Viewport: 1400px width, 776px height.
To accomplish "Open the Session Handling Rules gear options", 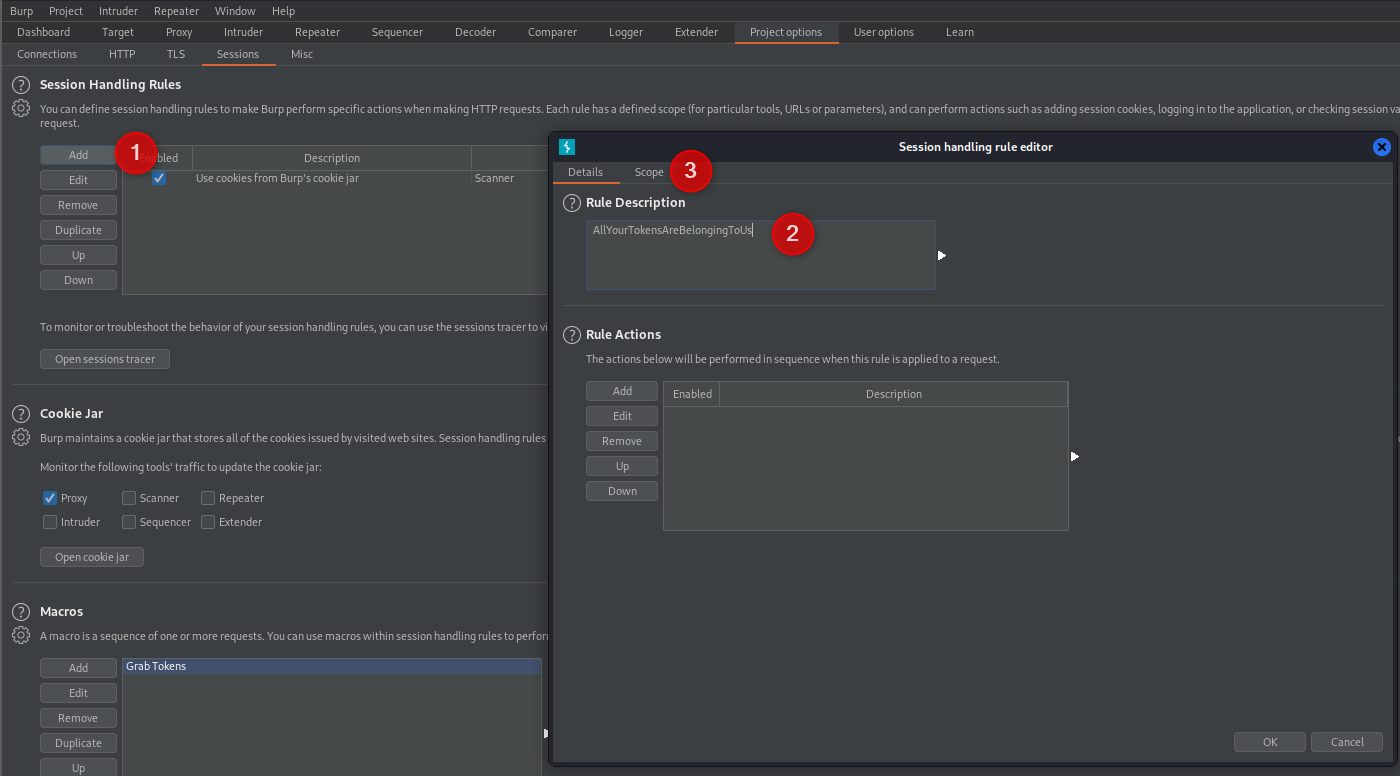I will click(20, 108).
